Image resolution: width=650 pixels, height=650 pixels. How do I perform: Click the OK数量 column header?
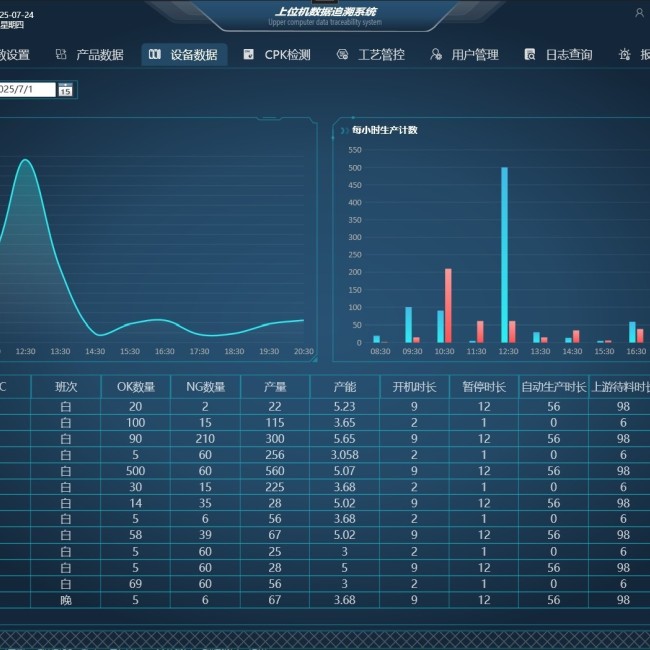pyautogui.click(x=136, y=387)
